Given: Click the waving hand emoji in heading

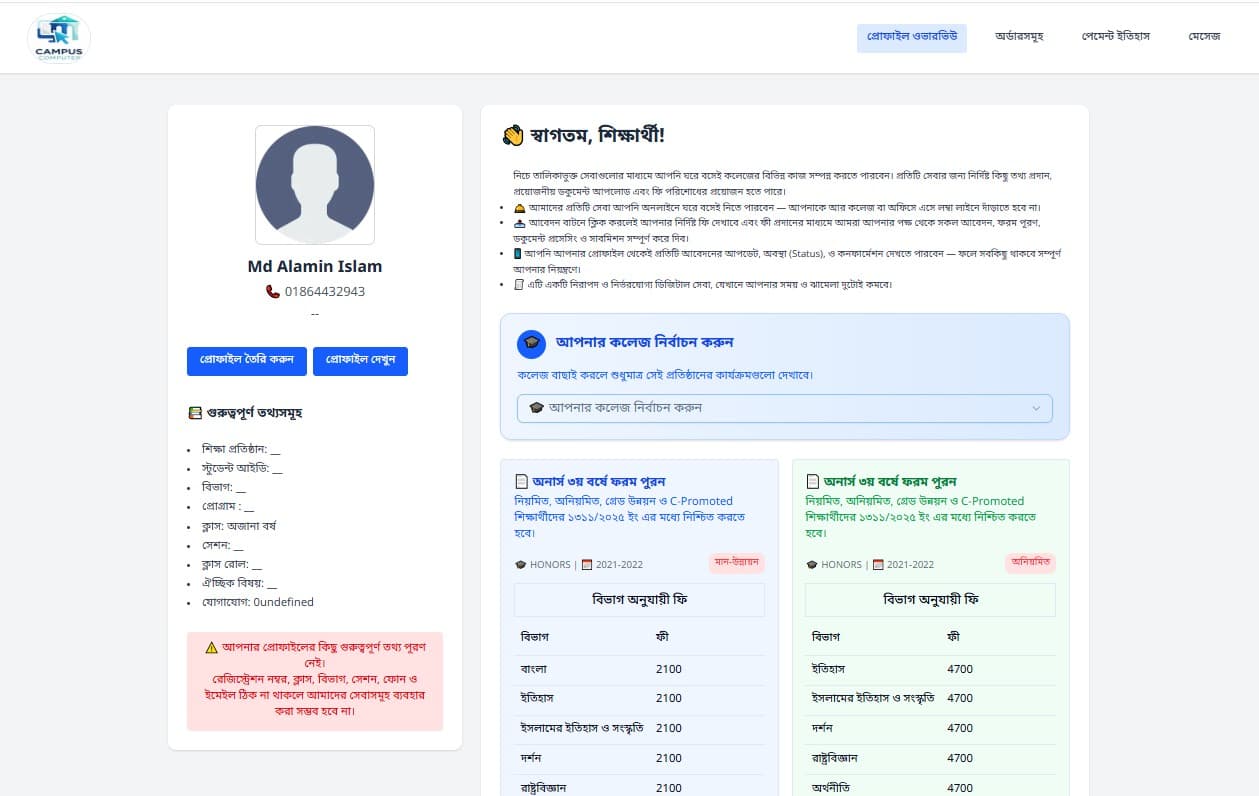Looking at the screenshot, I should point(513,136).
